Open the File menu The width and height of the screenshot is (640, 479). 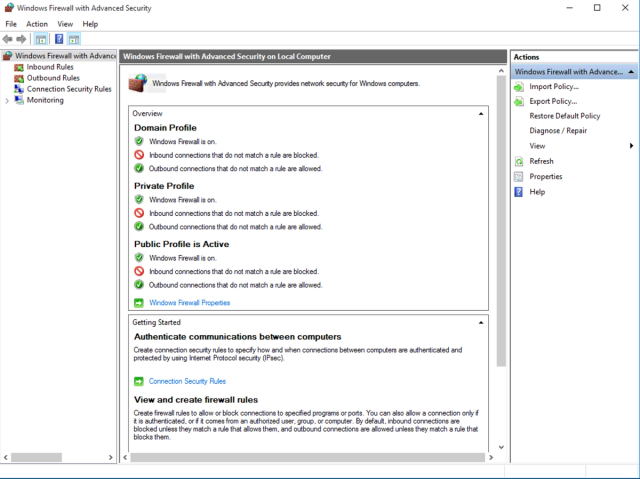[11, 24]
